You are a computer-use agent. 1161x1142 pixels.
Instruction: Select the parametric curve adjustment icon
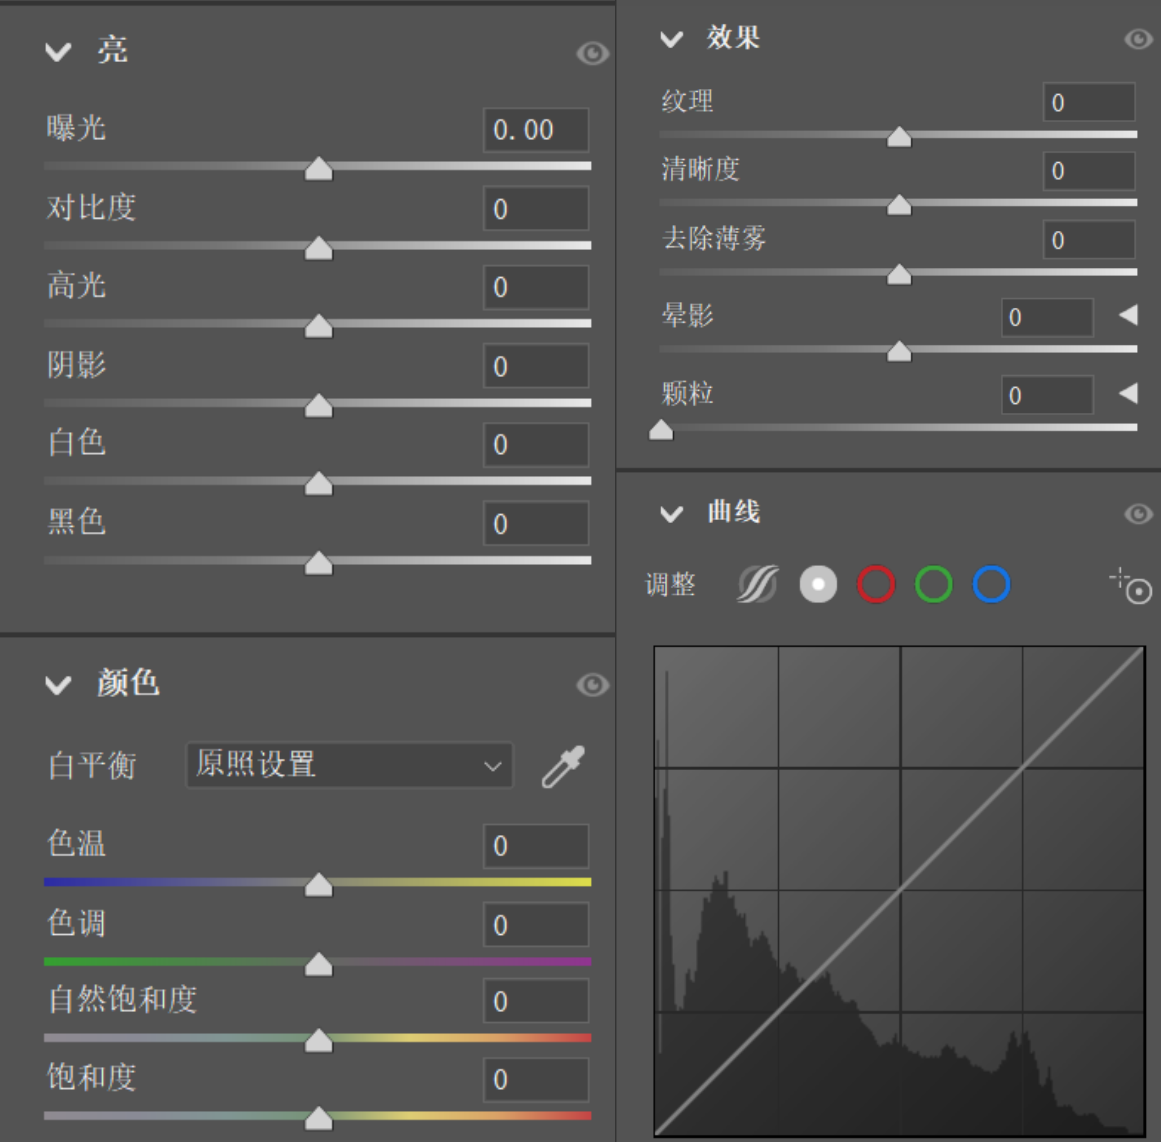[x=758, y=584]
